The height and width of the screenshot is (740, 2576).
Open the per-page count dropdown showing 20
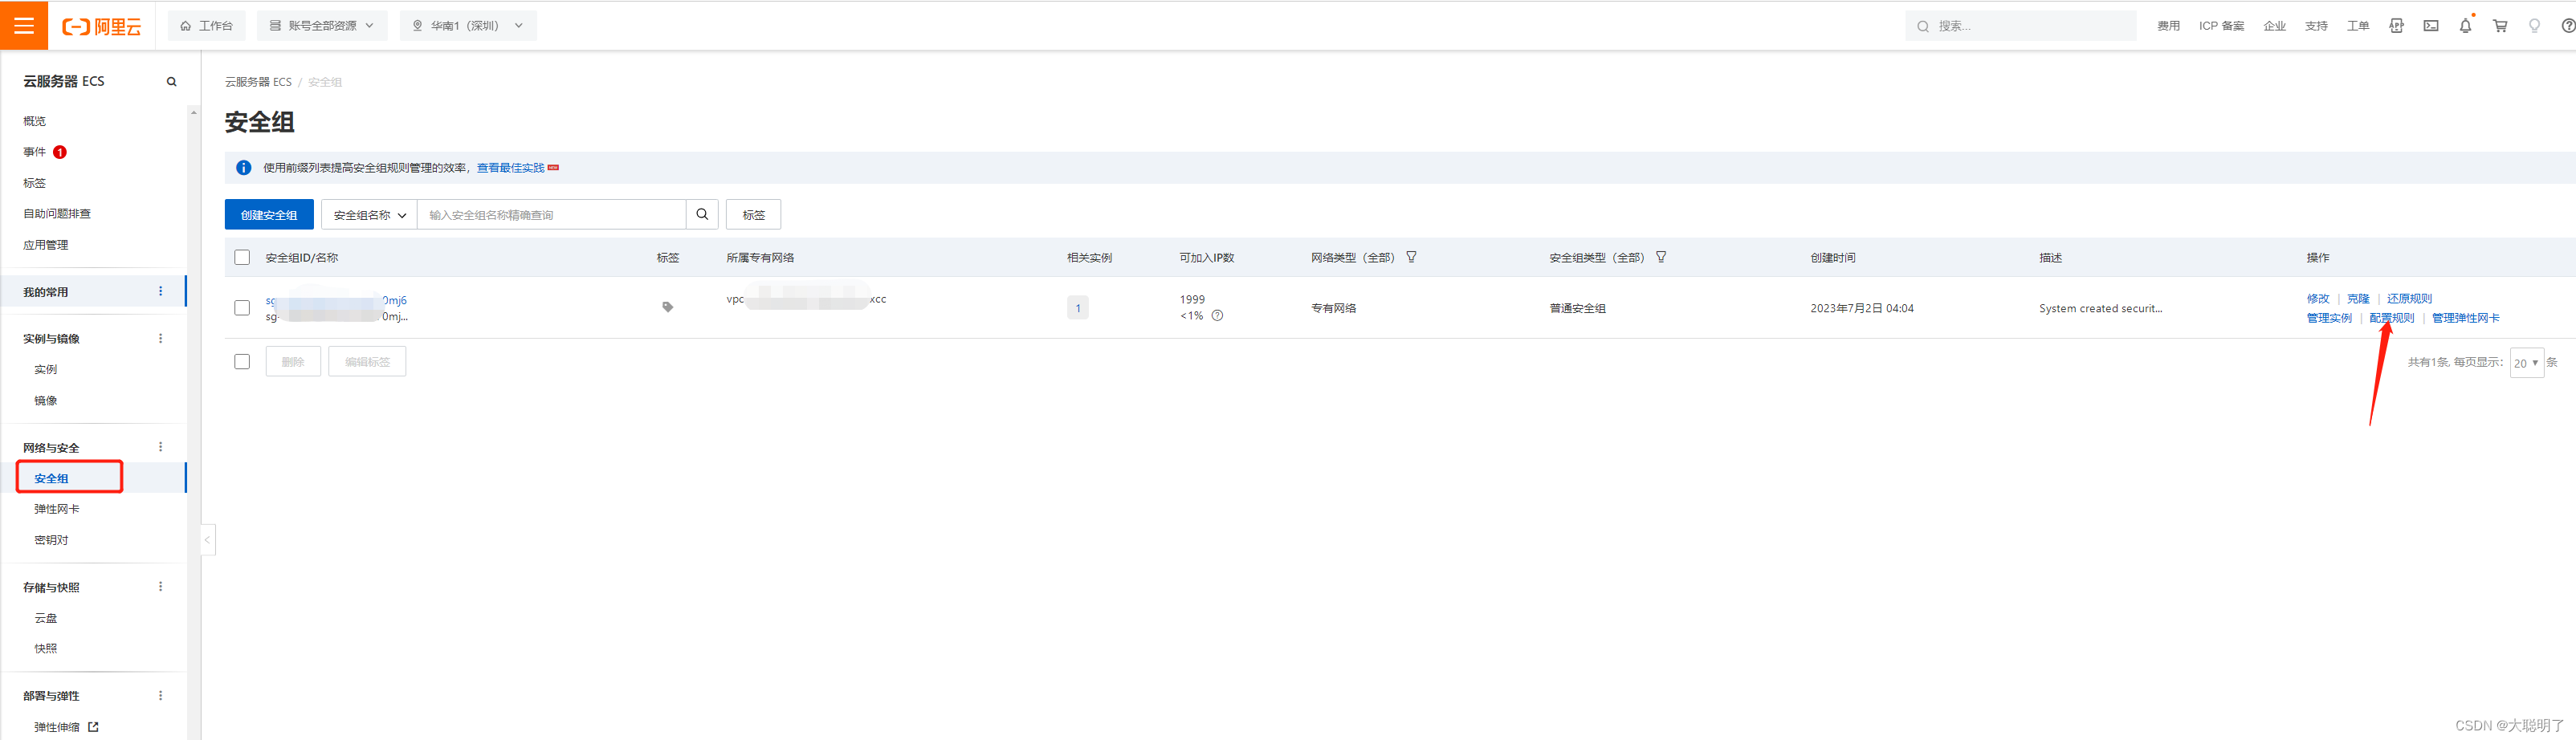(2526, 362)
